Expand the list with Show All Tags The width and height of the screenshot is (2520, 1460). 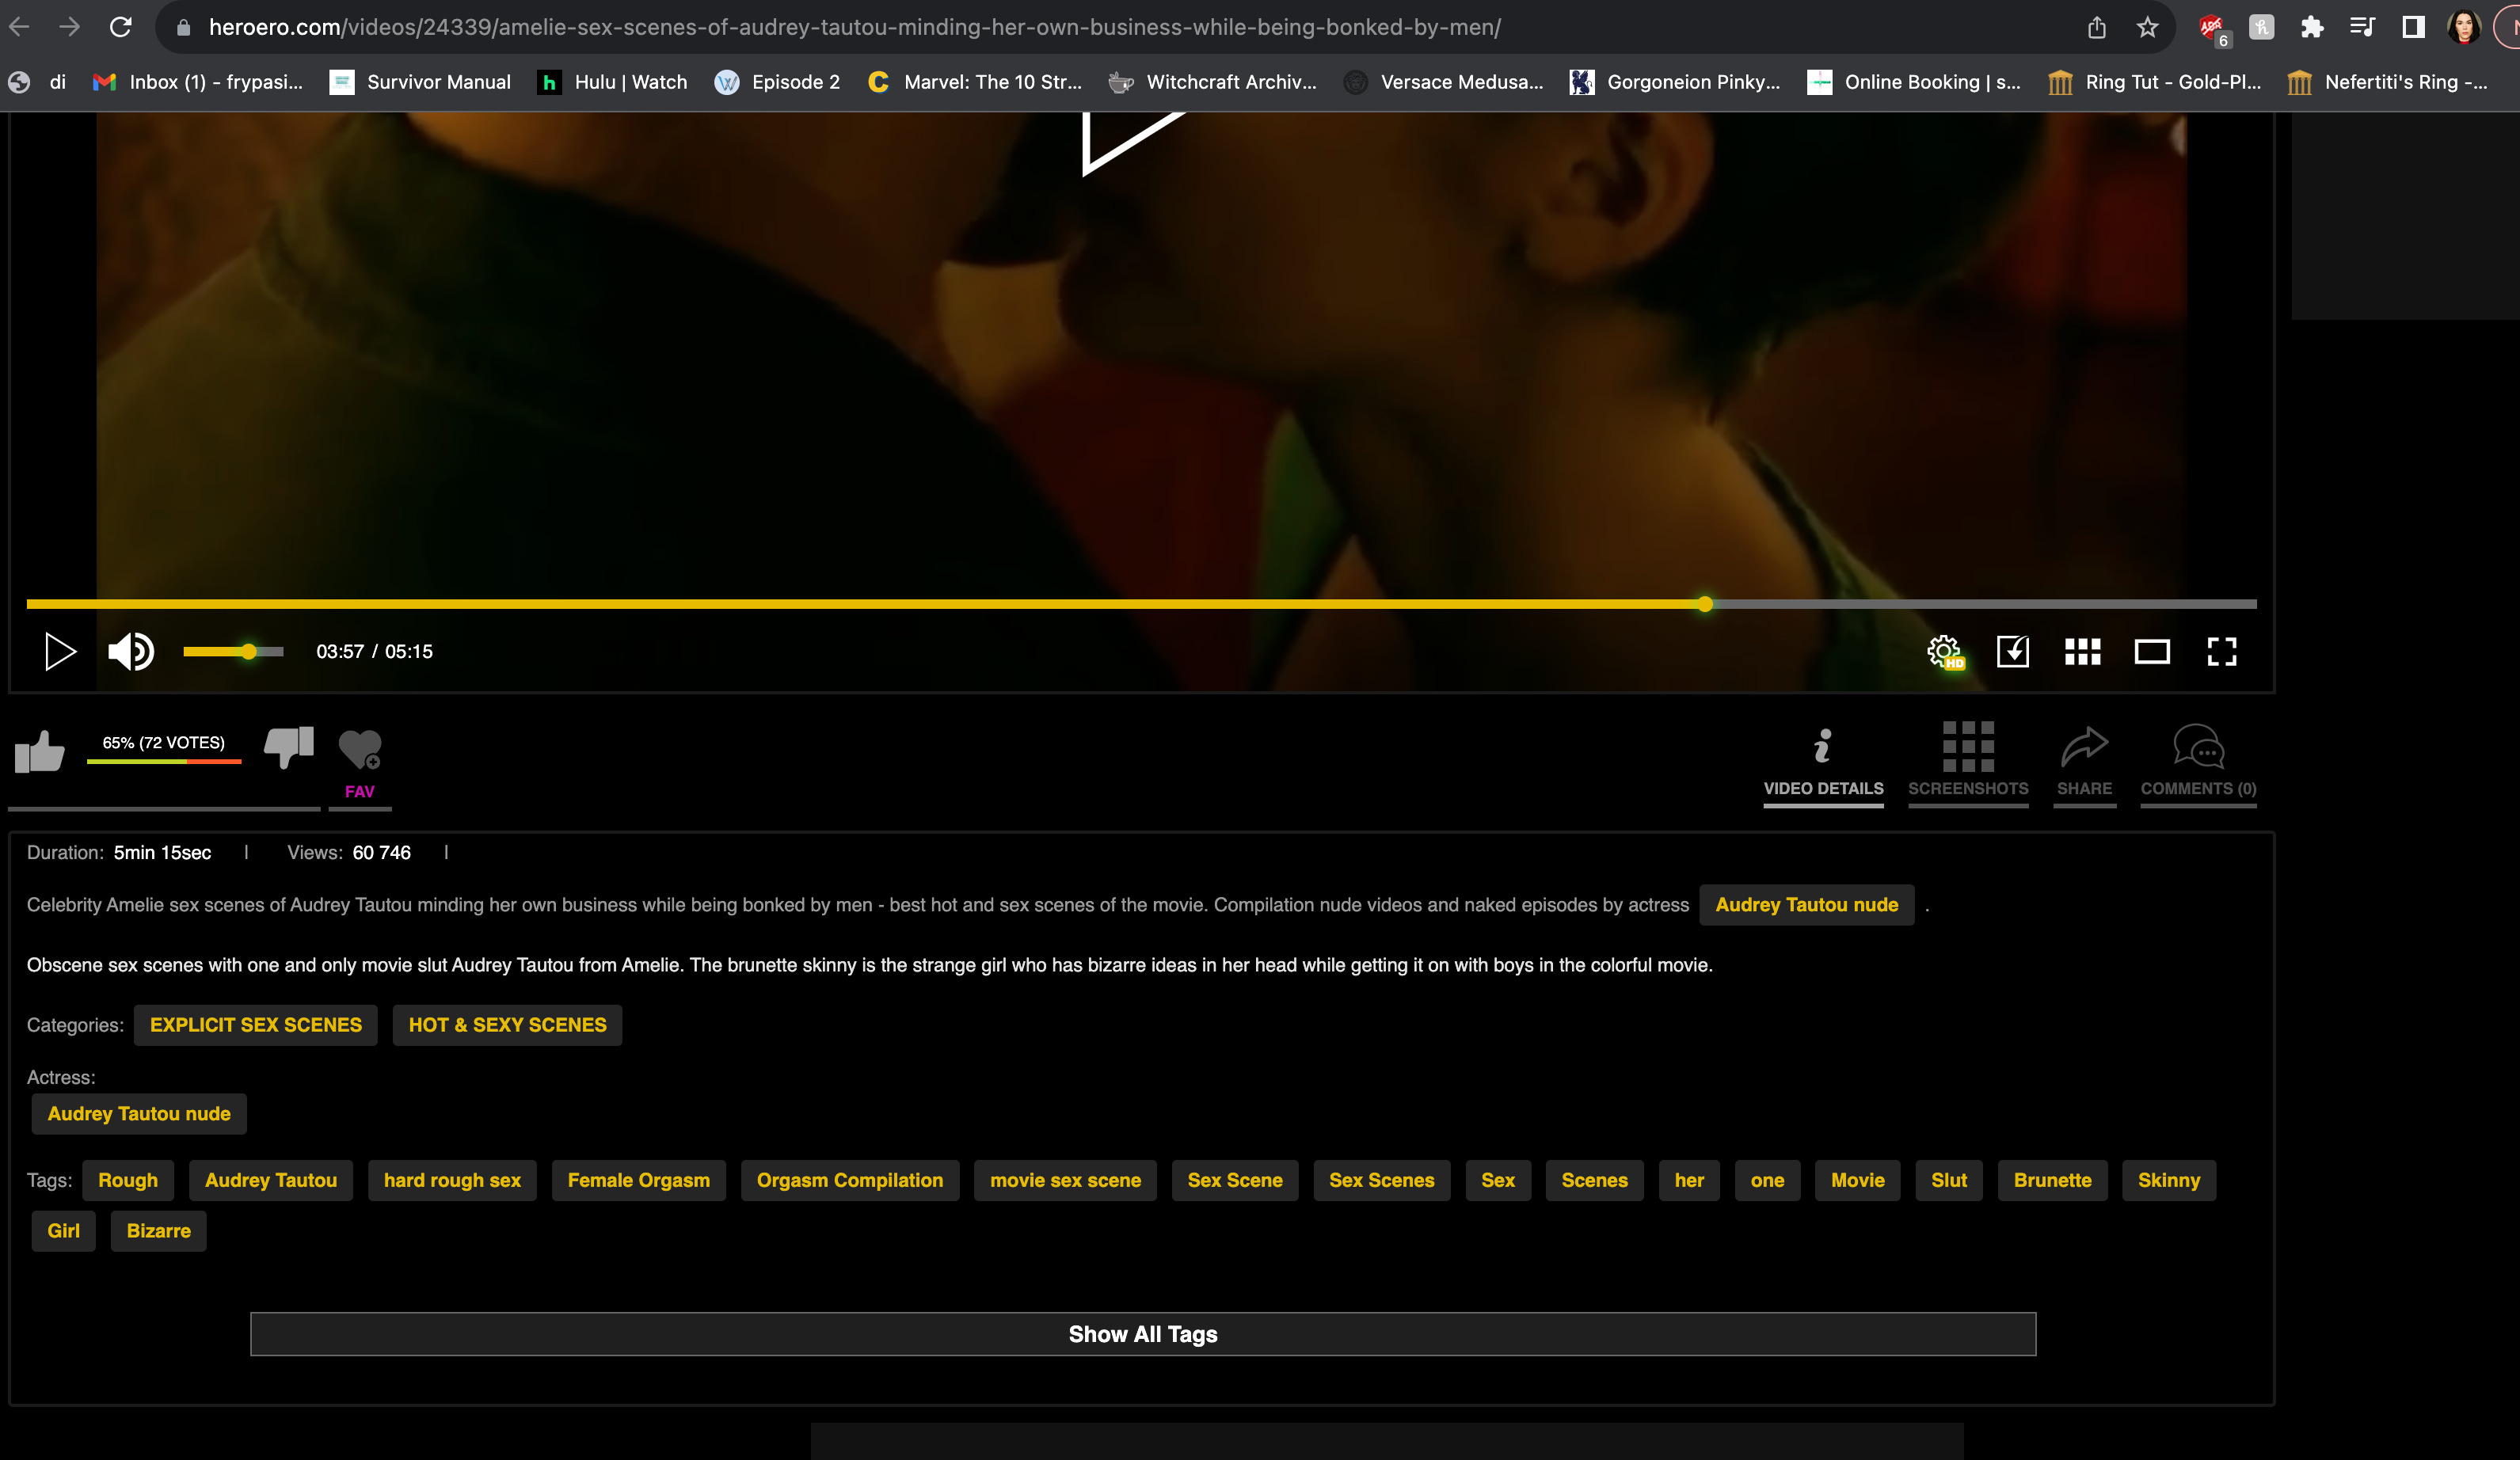[1142, 1334]
